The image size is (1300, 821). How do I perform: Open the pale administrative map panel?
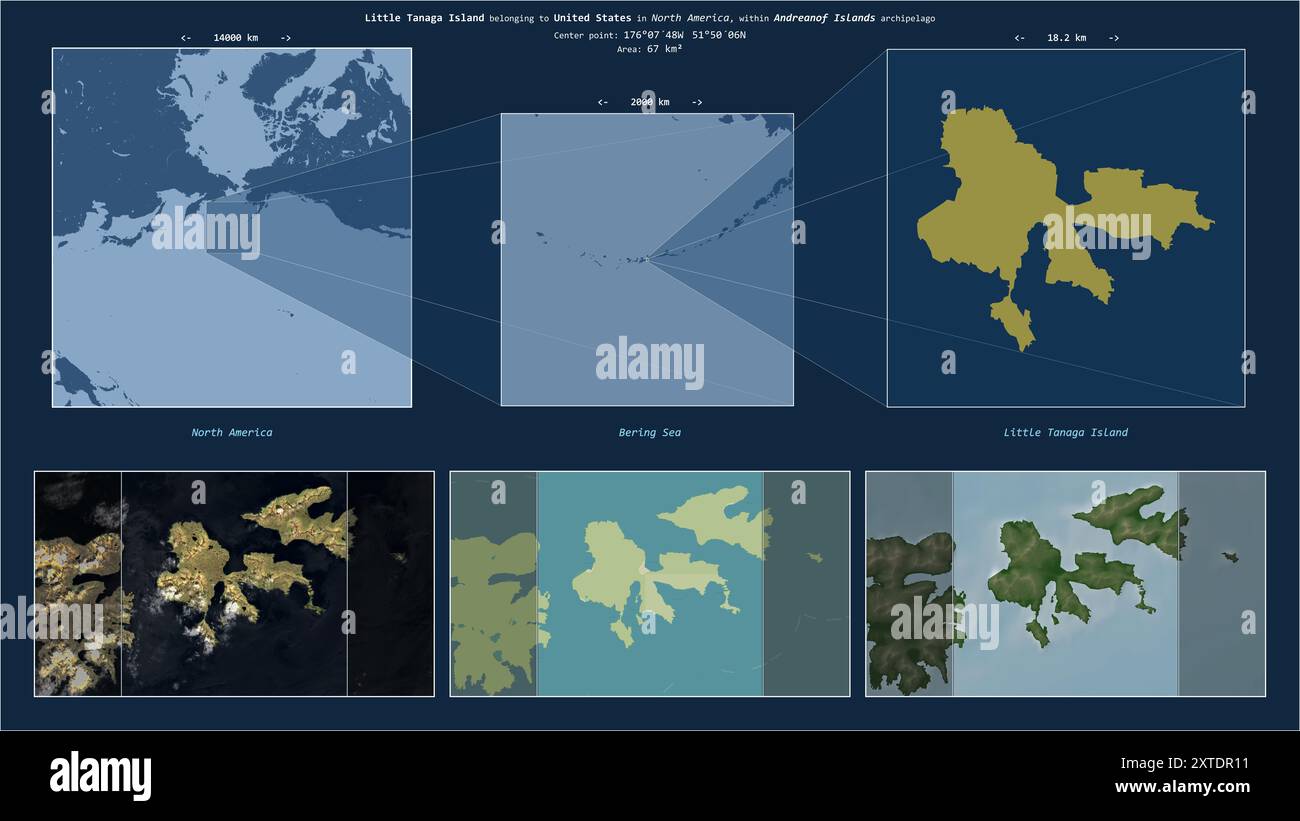pyautogui.click(x=650, y=584)
